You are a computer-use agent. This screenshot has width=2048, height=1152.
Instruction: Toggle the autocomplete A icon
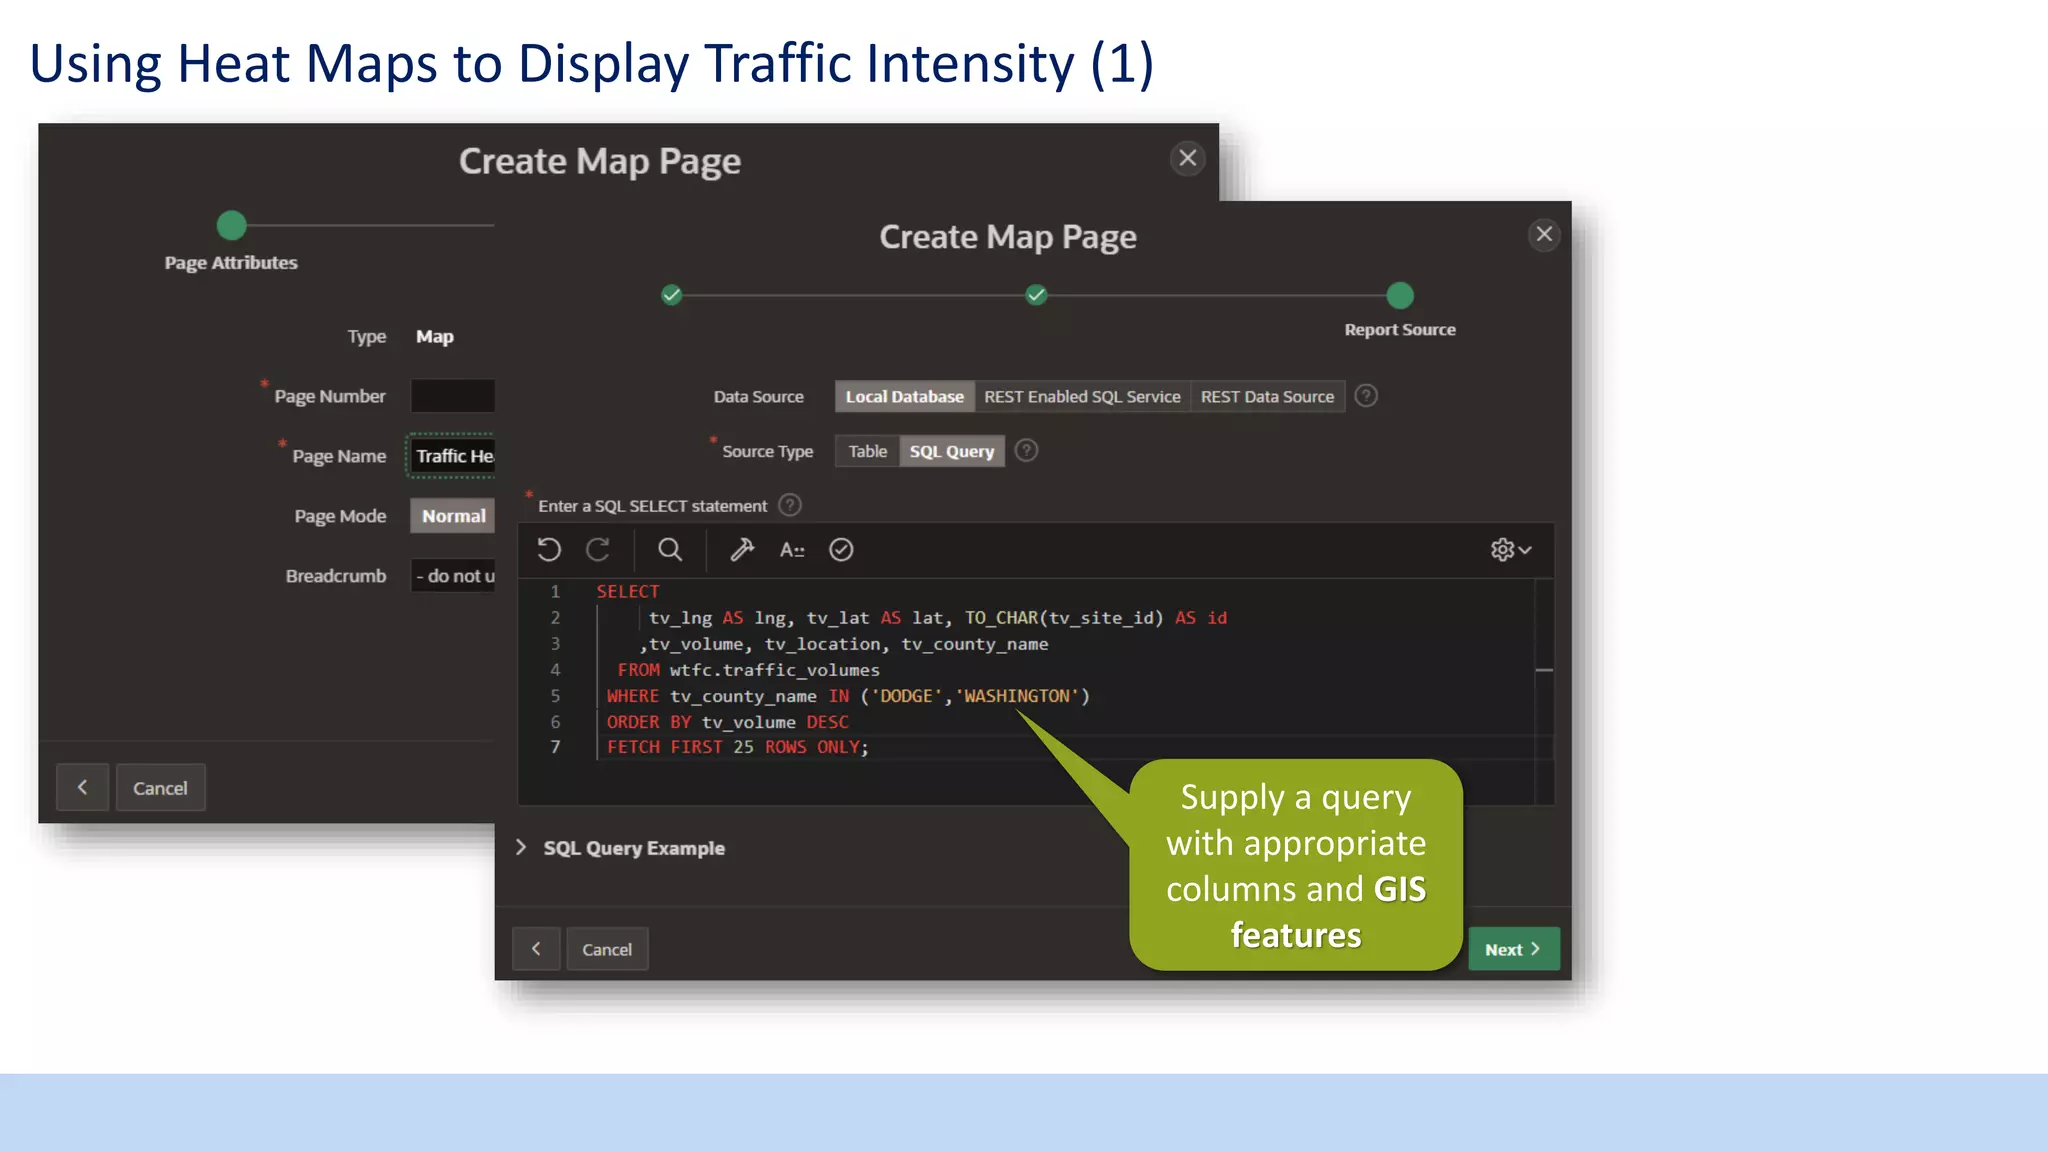point(792,550)
